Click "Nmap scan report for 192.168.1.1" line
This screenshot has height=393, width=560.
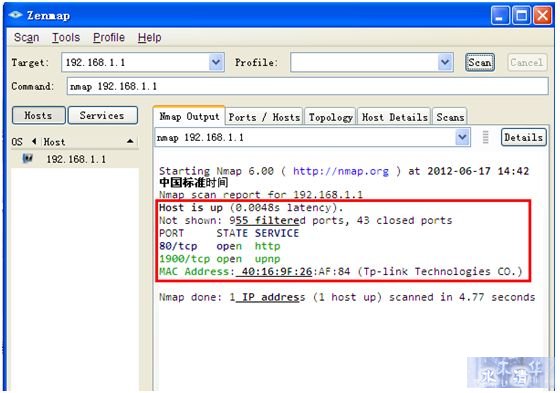(261, 195)
